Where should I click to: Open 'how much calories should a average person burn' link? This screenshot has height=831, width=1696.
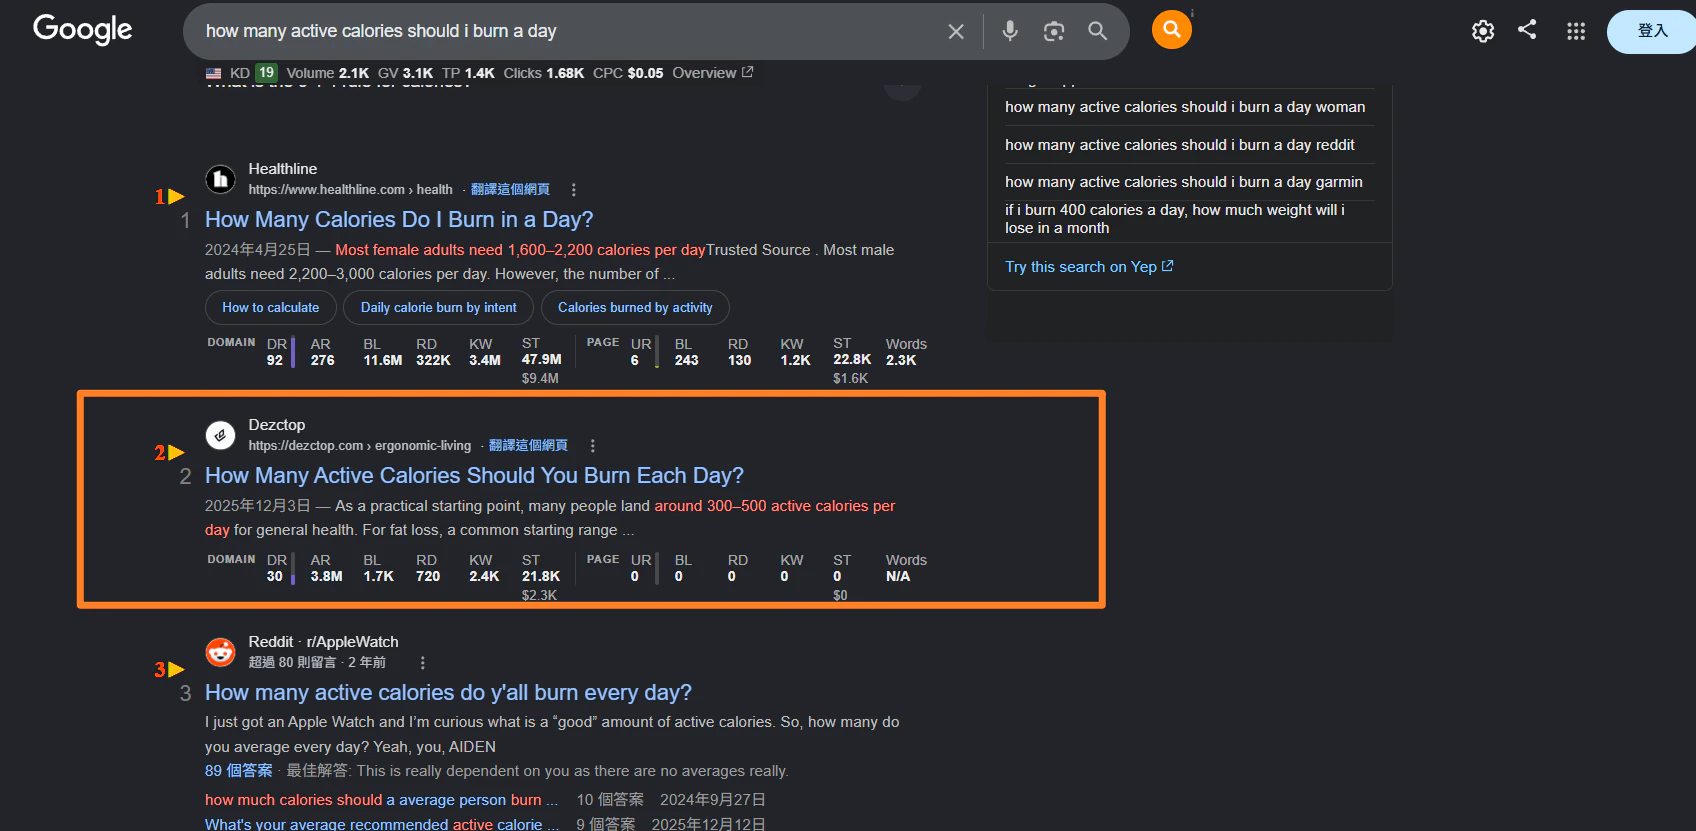(381, 800)
